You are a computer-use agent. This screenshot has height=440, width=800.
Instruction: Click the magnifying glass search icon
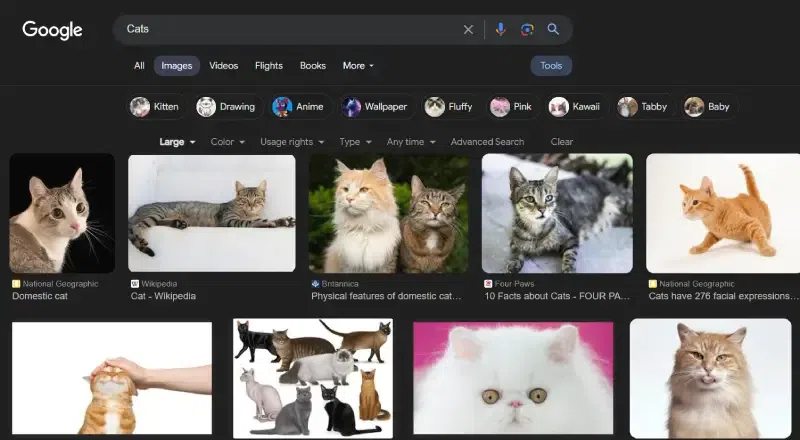[553, 29]
